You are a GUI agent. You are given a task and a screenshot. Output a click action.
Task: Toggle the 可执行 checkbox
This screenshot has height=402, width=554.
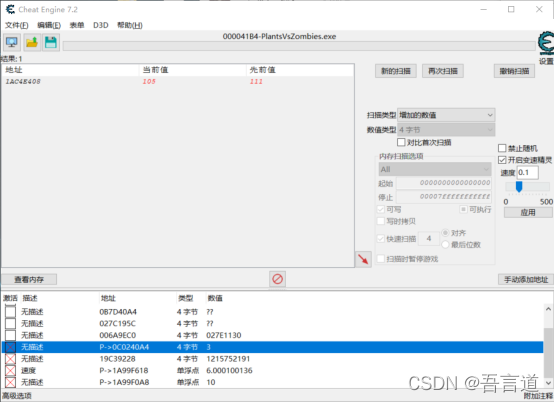[x=463, y=209]
